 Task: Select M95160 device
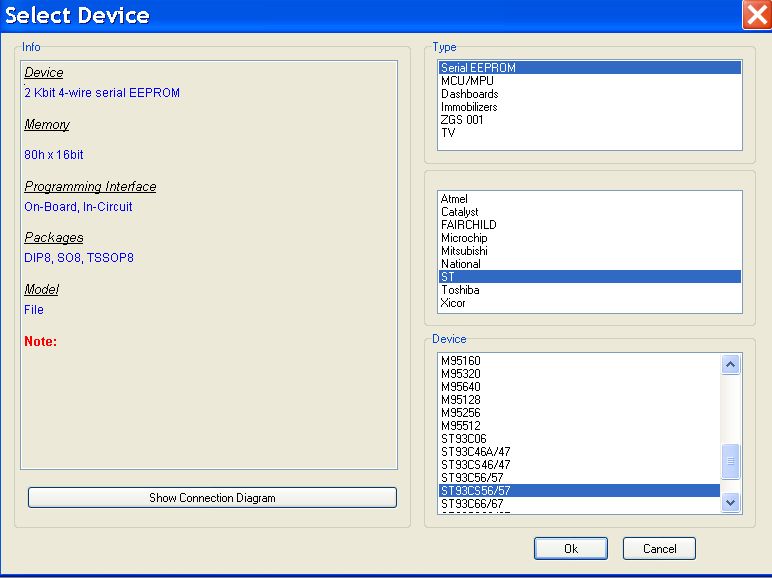click(461, 361)
